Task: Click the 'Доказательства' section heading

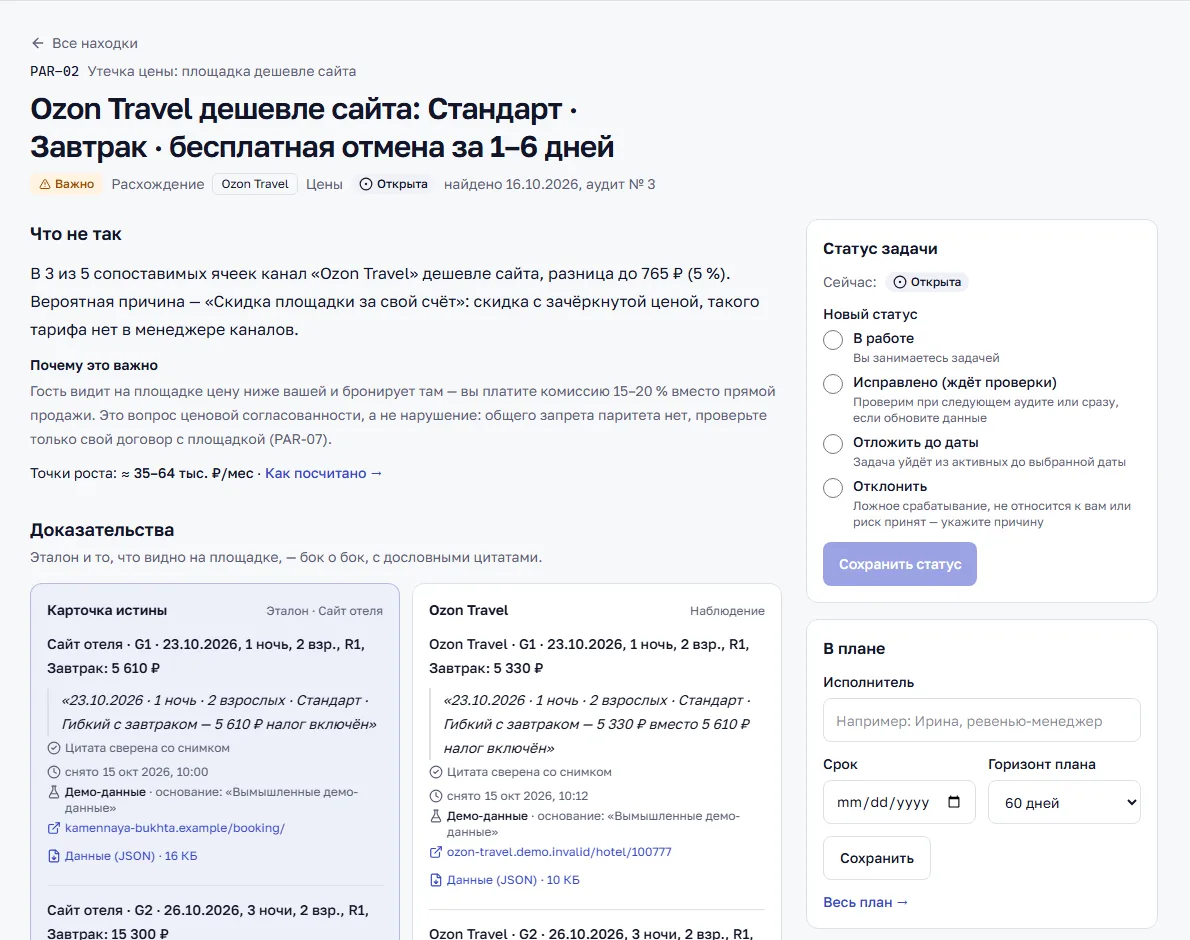Action: tap(102, 530)
